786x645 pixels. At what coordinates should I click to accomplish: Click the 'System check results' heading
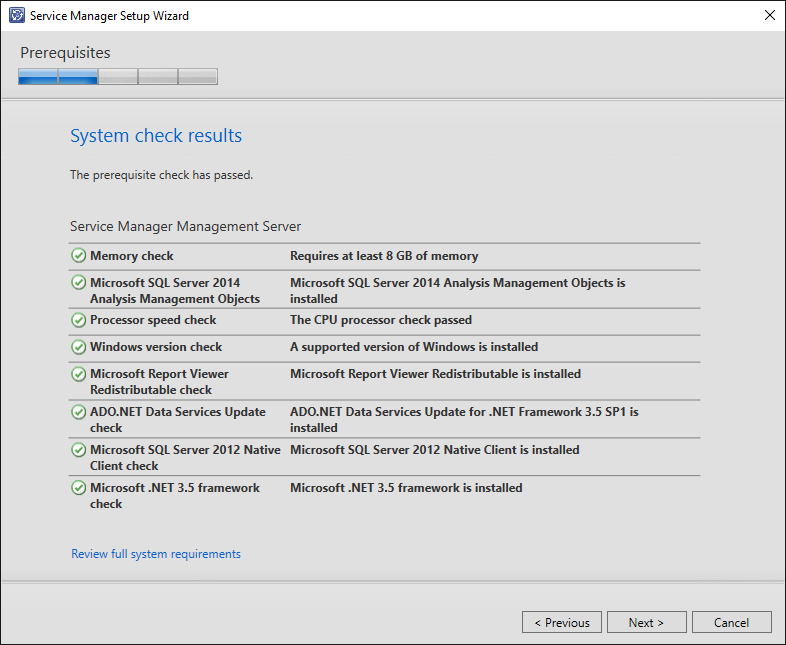click(156, 136)
